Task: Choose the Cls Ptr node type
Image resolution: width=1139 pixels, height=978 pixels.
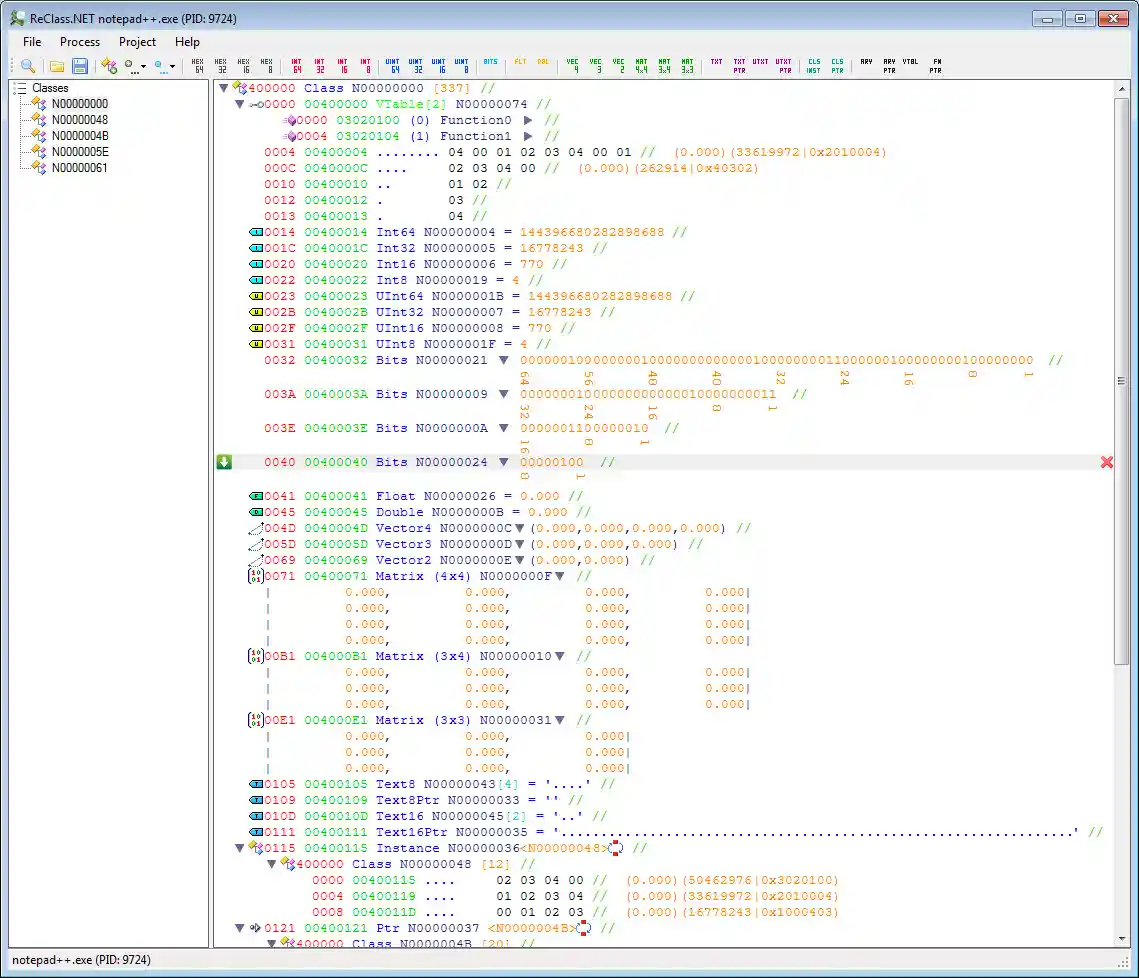Action: (837, 66)
